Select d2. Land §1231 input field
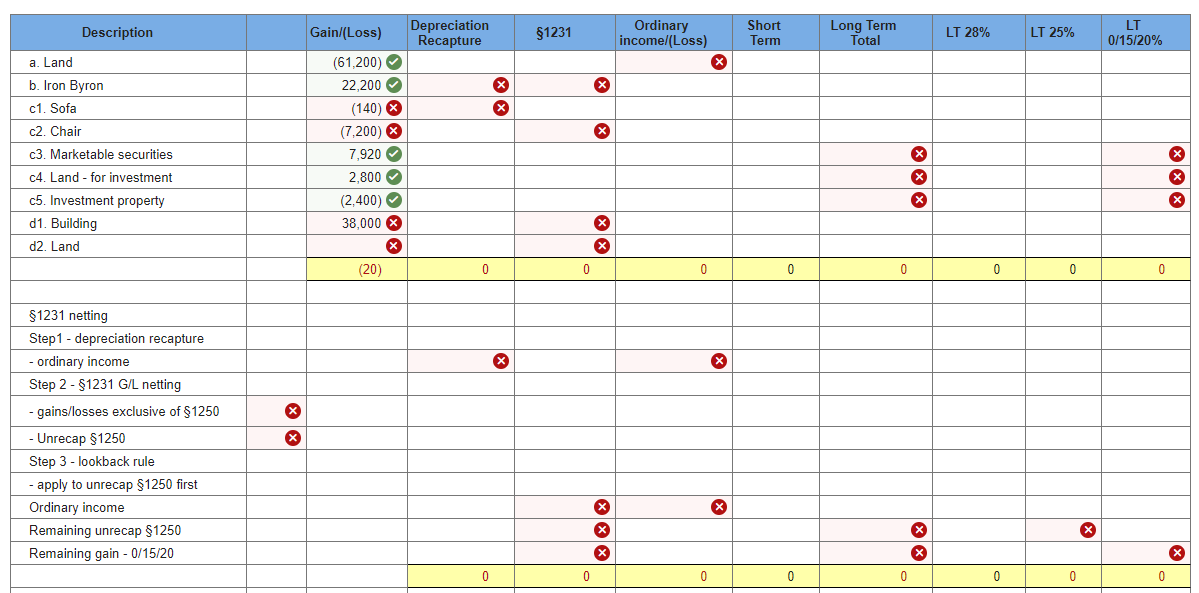This screenshot has width=1199, height=593. [565, 246]
